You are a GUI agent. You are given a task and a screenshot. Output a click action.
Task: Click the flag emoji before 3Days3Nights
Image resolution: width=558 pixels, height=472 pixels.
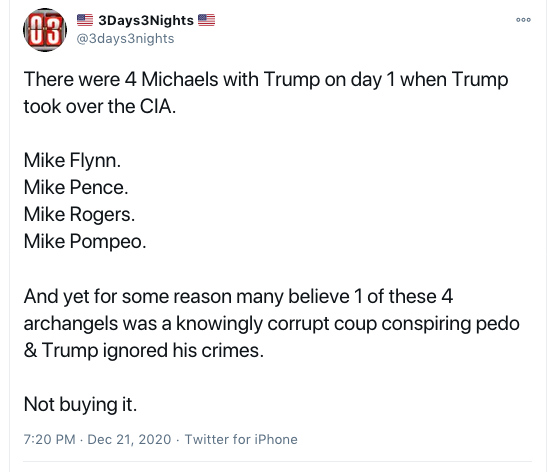click(85, 20)
